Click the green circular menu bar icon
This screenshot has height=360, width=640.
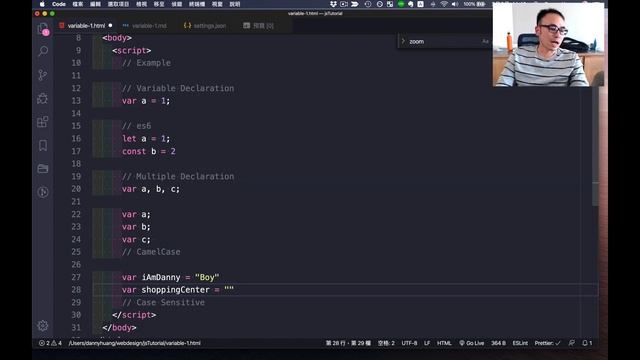tap(401, 4)
